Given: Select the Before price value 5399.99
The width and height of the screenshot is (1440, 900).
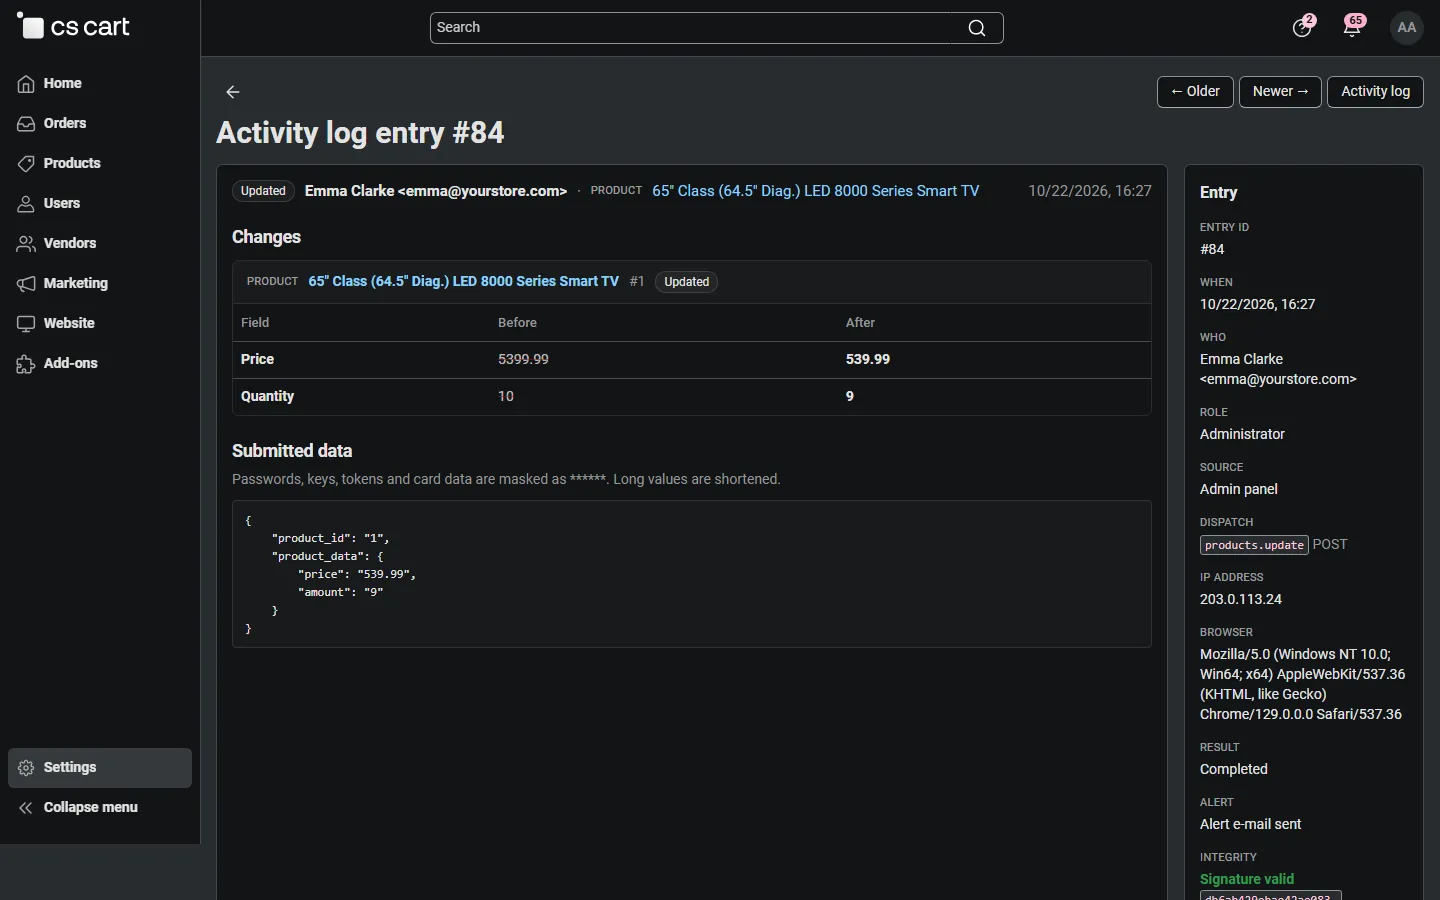Looking at the screenshot, I should click(524, 359).
